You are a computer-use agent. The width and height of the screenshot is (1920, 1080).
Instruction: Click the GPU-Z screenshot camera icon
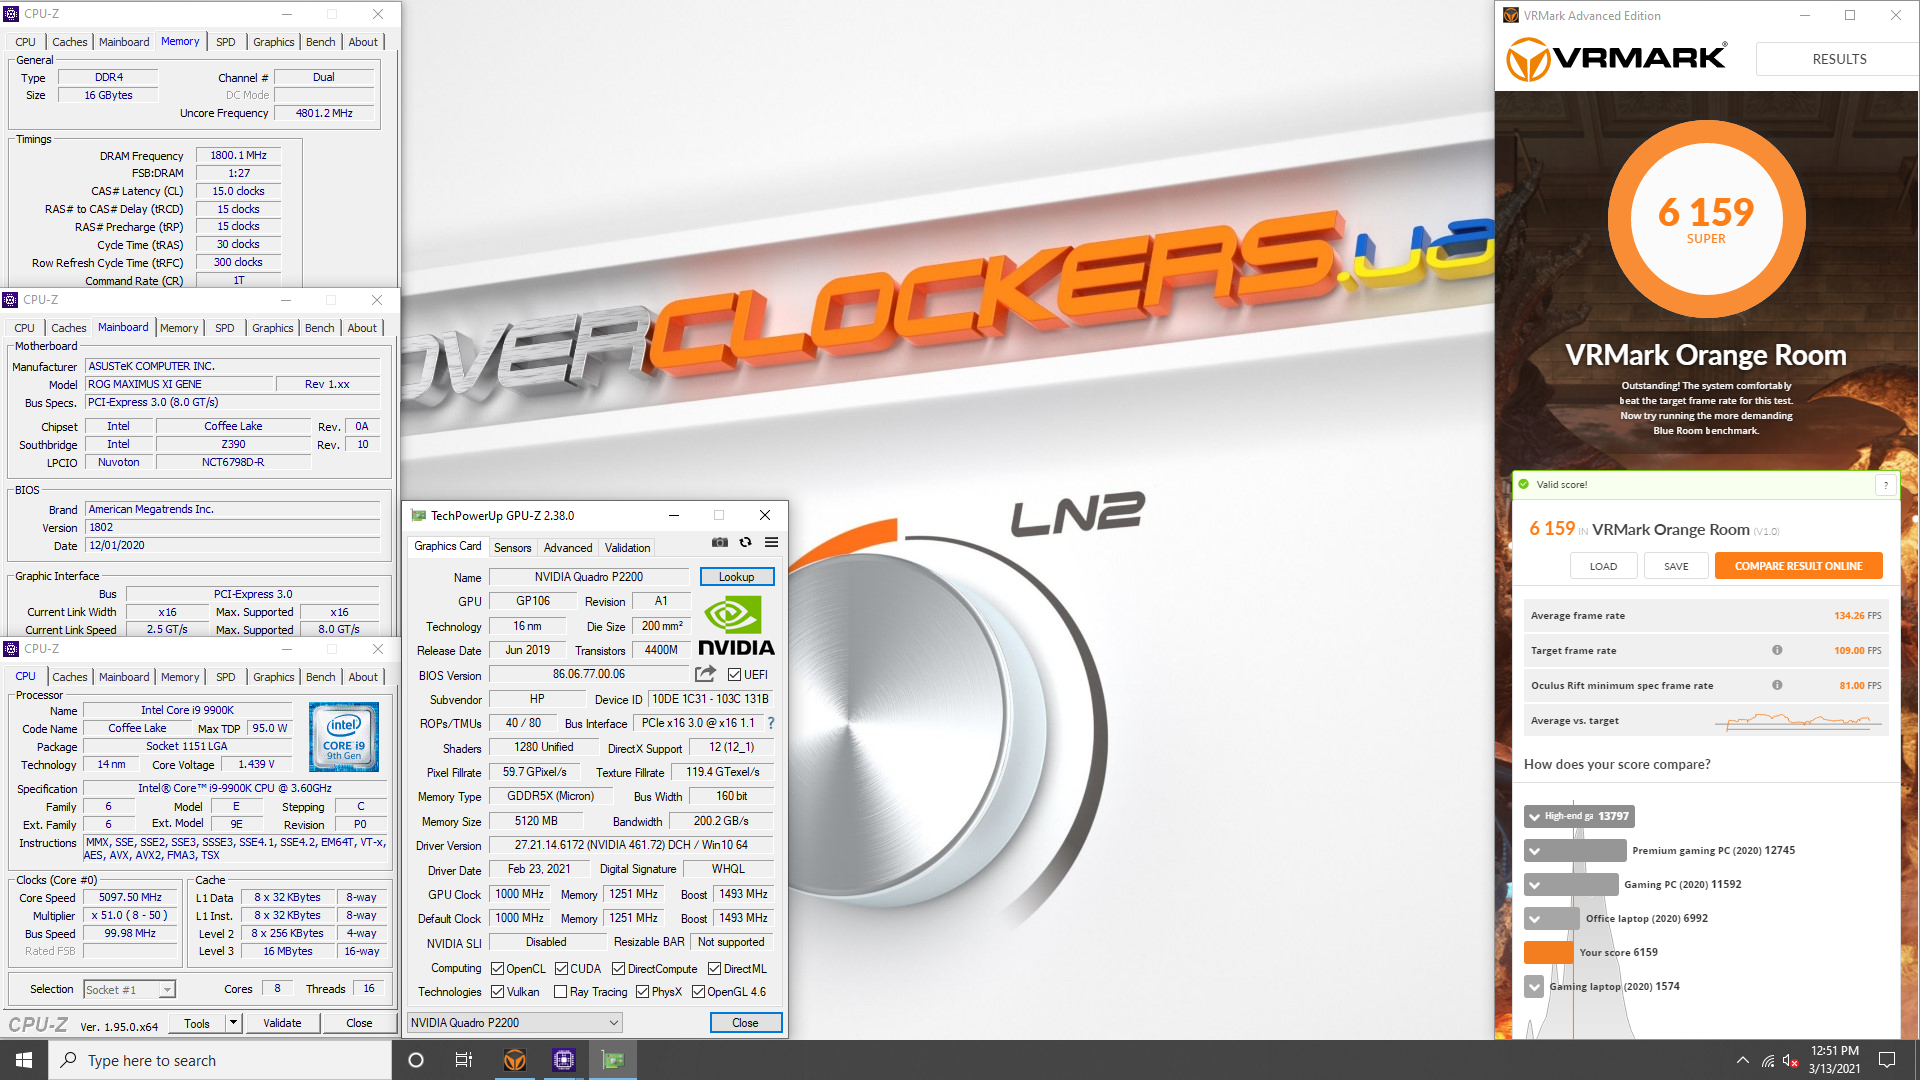tap(720, 542)
